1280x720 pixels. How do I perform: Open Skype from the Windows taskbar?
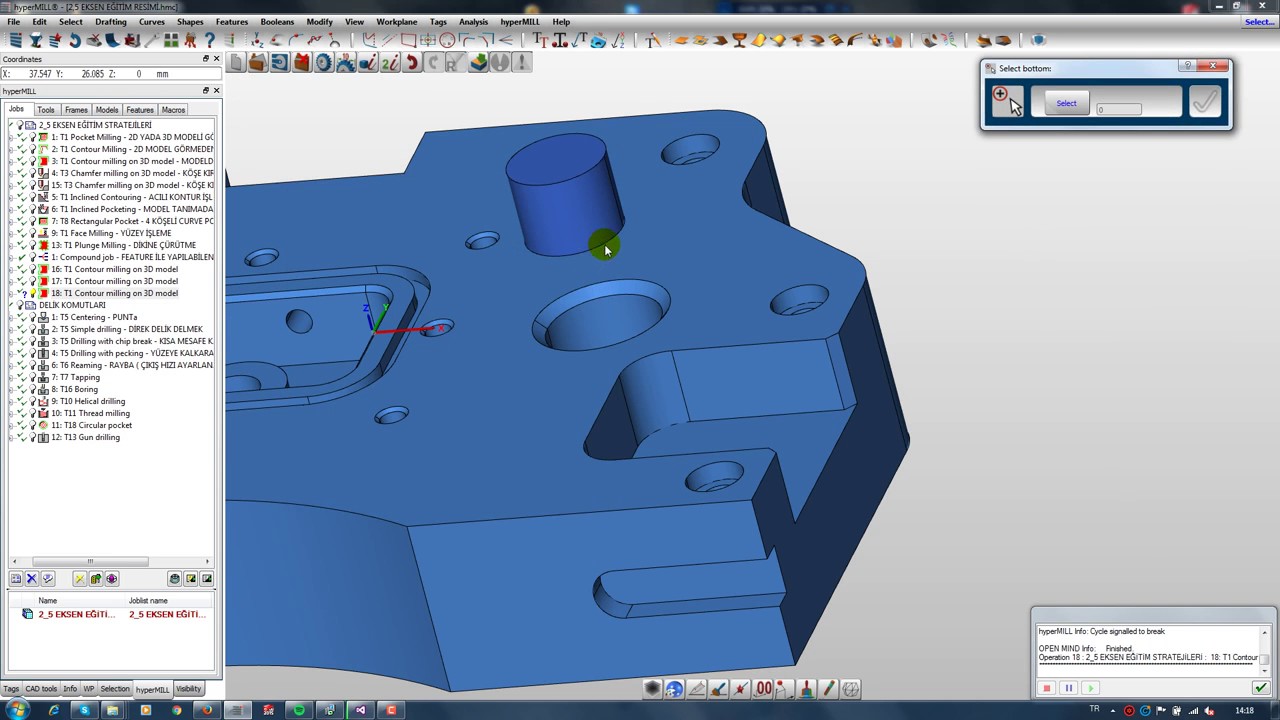[84, 710]
